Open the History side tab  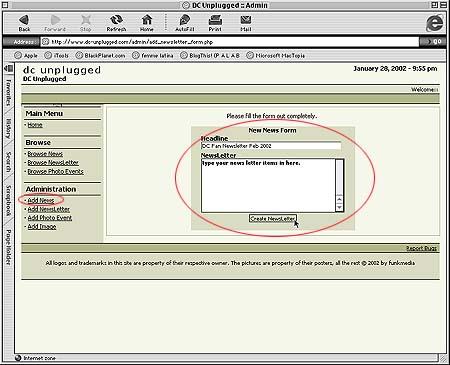[x=8, y=129]
